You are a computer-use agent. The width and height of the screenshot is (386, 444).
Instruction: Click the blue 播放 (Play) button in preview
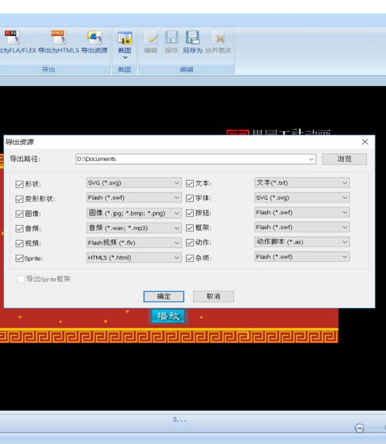pyautogui.click(x=168, y=316)
